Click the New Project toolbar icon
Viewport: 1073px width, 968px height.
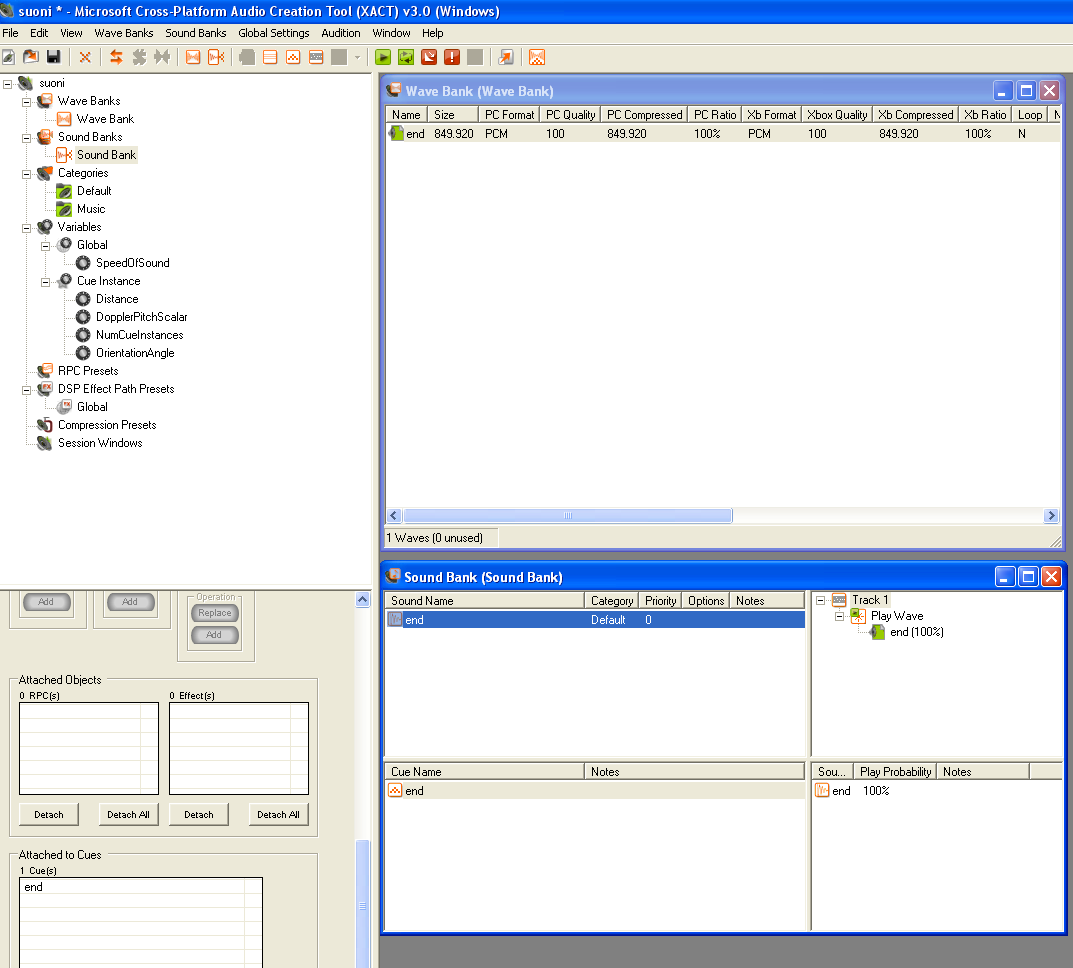click(8, 57)
